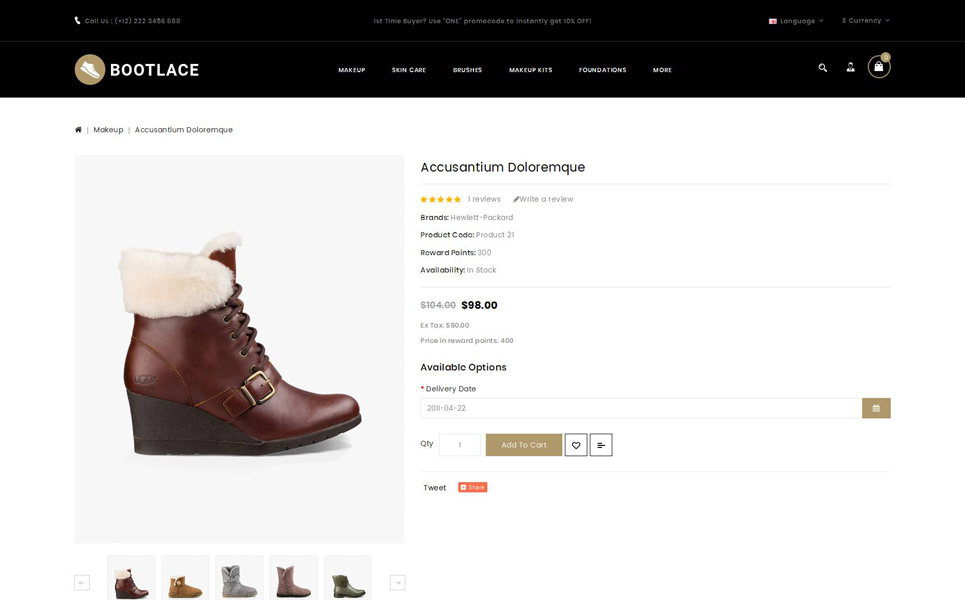Click the Add To Cart button
This screenshot has width=965, height=600.
coord(524,445)
